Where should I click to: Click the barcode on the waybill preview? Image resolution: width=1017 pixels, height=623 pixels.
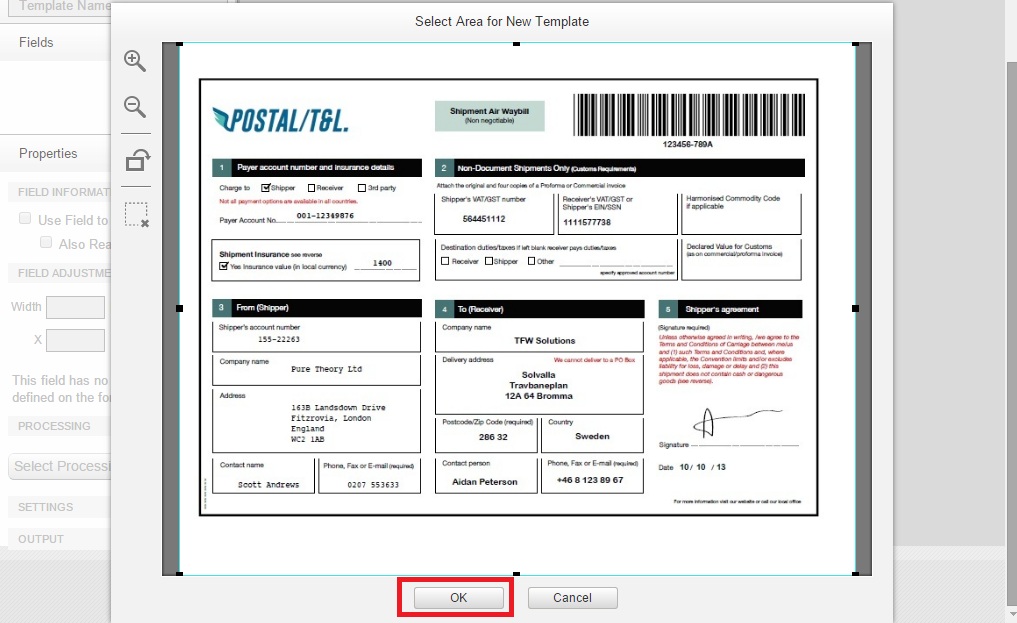coord(688,115)
